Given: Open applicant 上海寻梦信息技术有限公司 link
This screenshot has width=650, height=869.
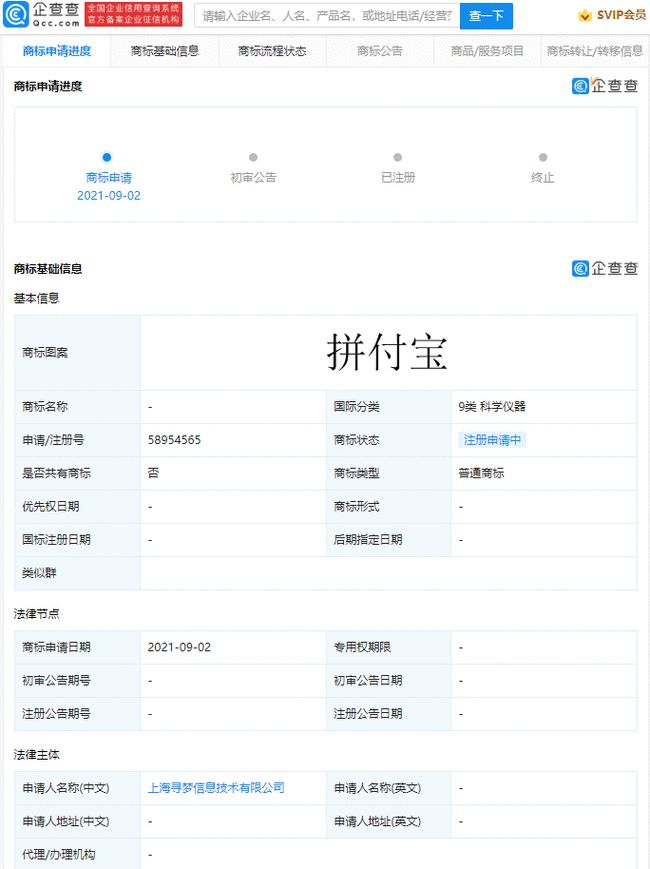Looking at the screenshot, I should (x=216, y=788).
